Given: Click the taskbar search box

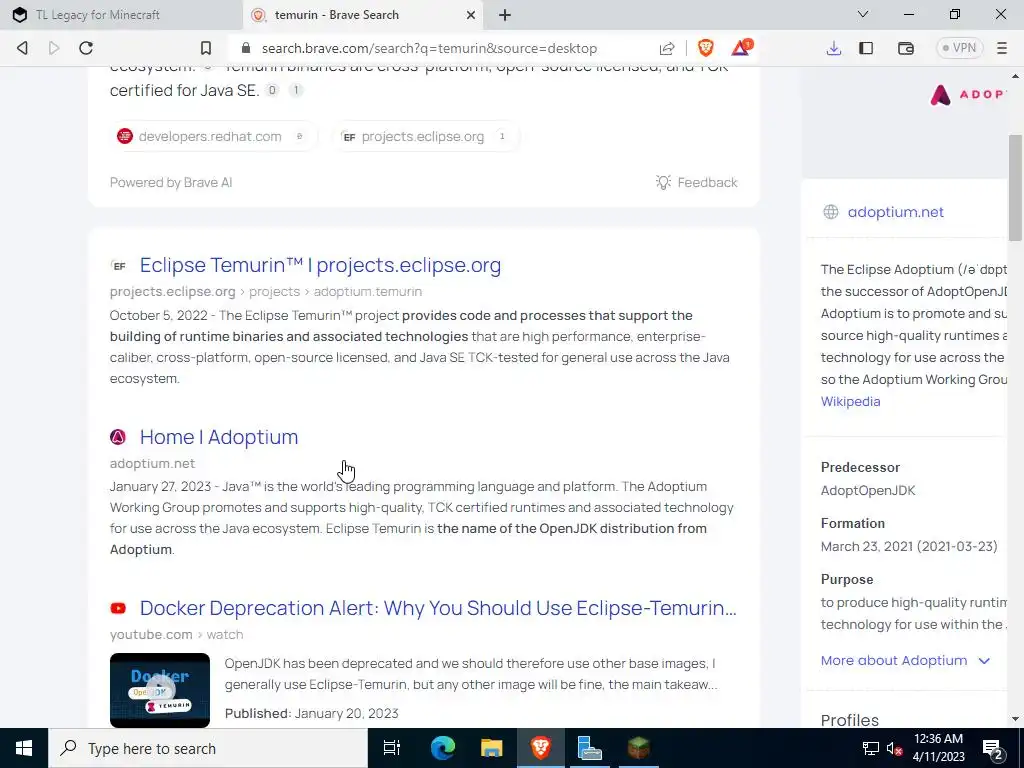Looking at the screenshot, I should point(208,748).
